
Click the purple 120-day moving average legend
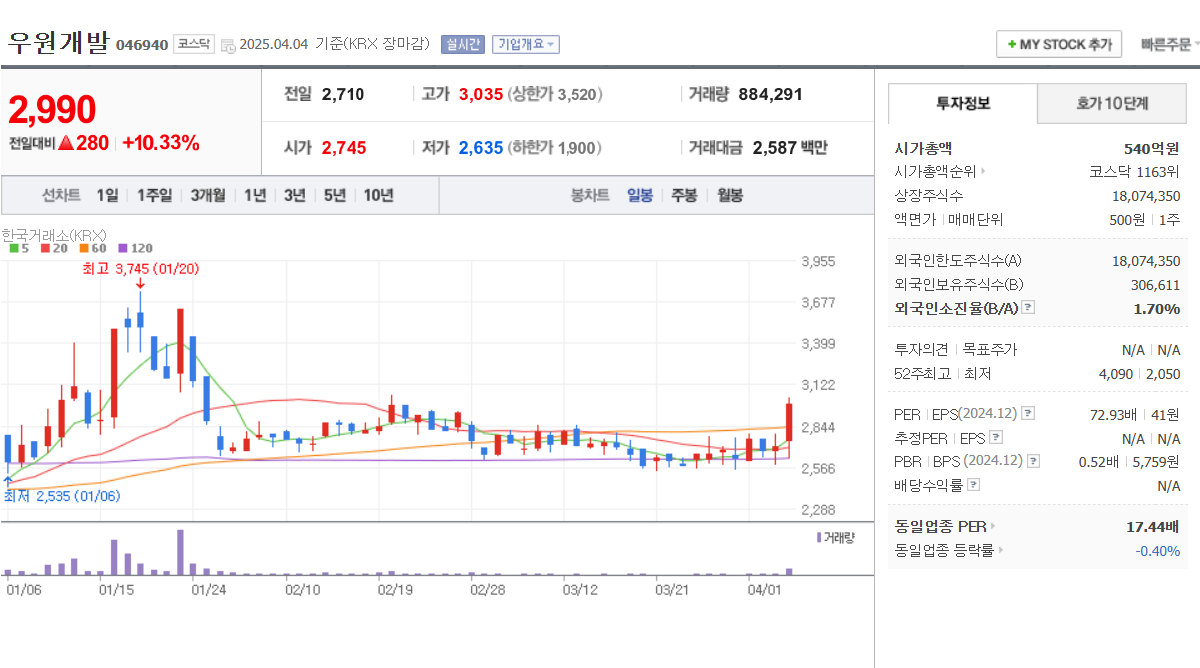coord(135,248)
